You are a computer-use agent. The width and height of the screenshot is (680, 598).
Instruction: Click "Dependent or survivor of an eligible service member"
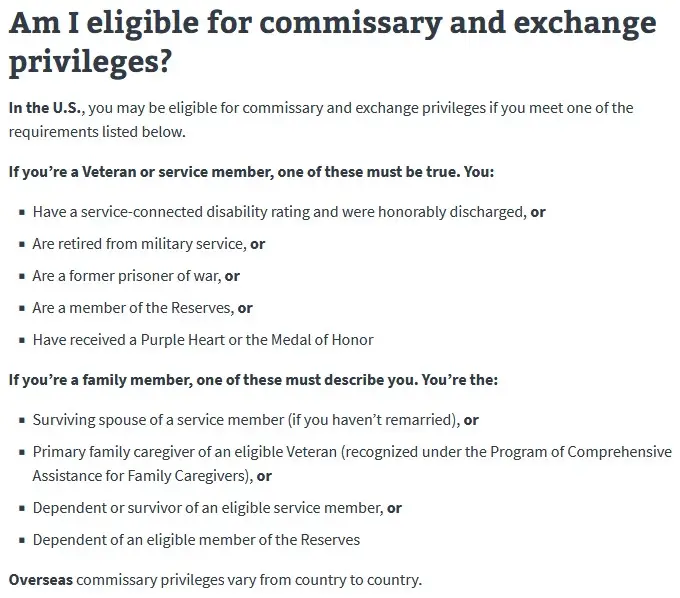click(207, 508)
